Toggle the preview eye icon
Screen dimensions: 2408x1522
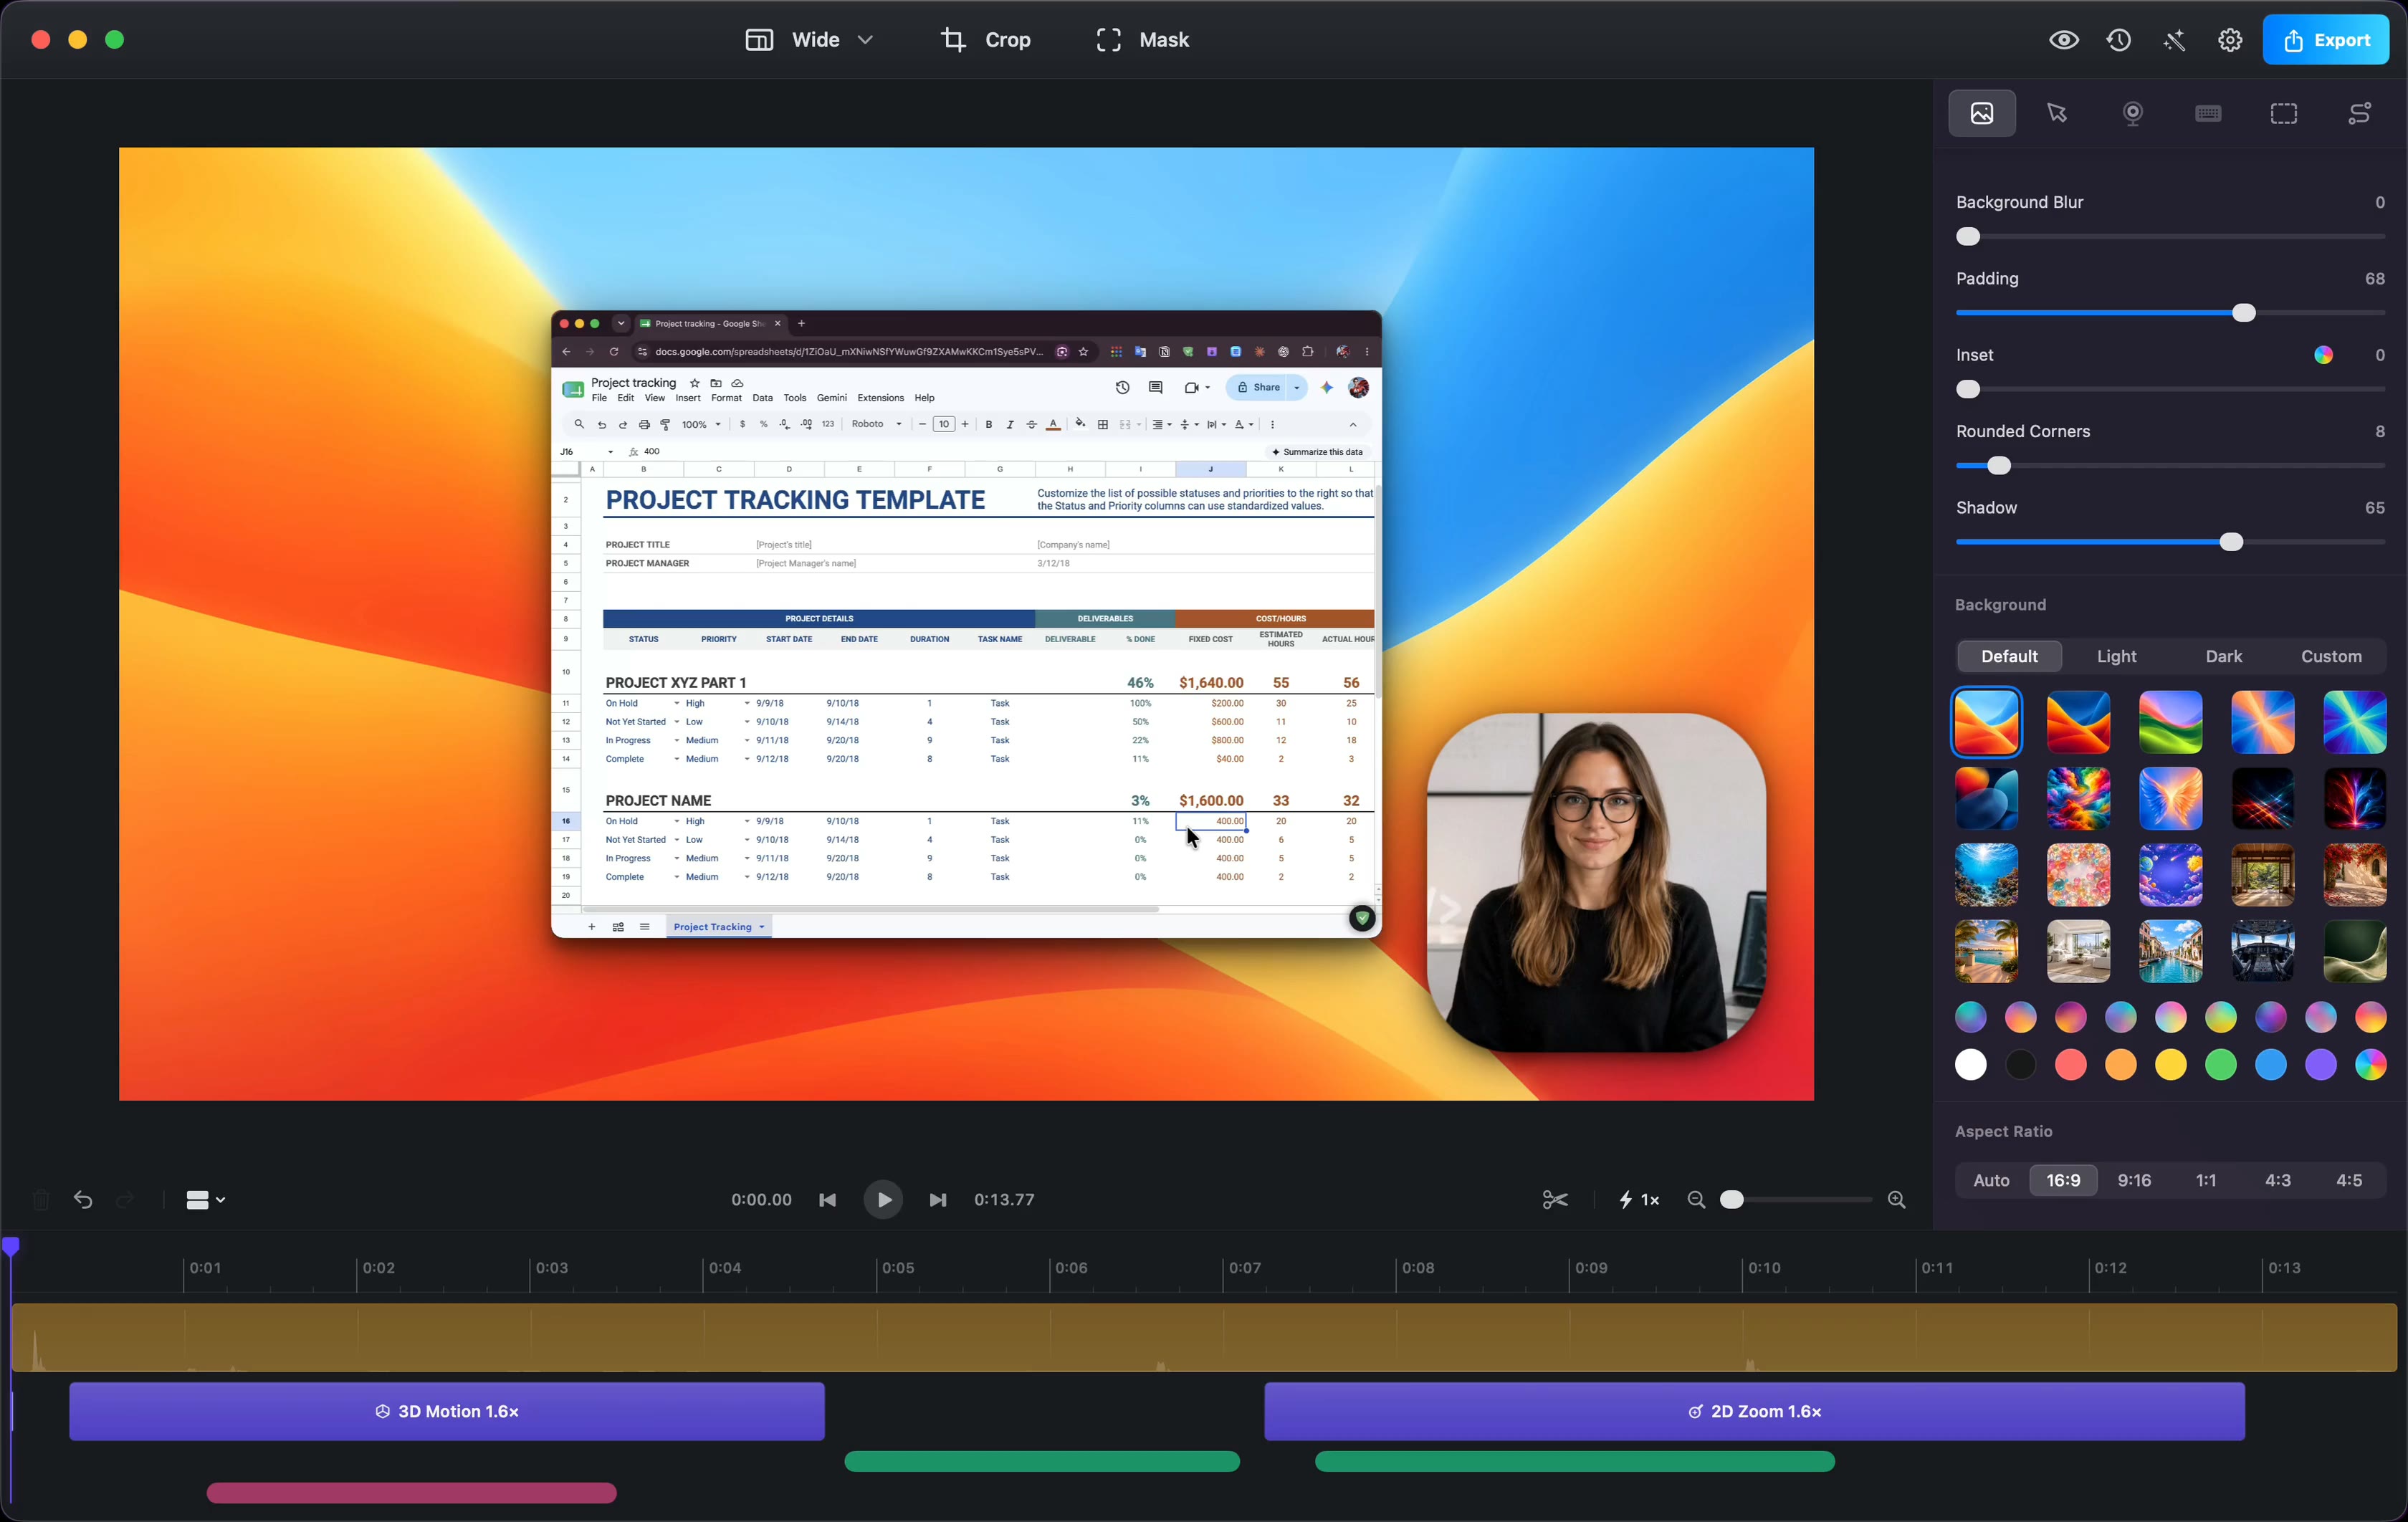coord(2064,40)
